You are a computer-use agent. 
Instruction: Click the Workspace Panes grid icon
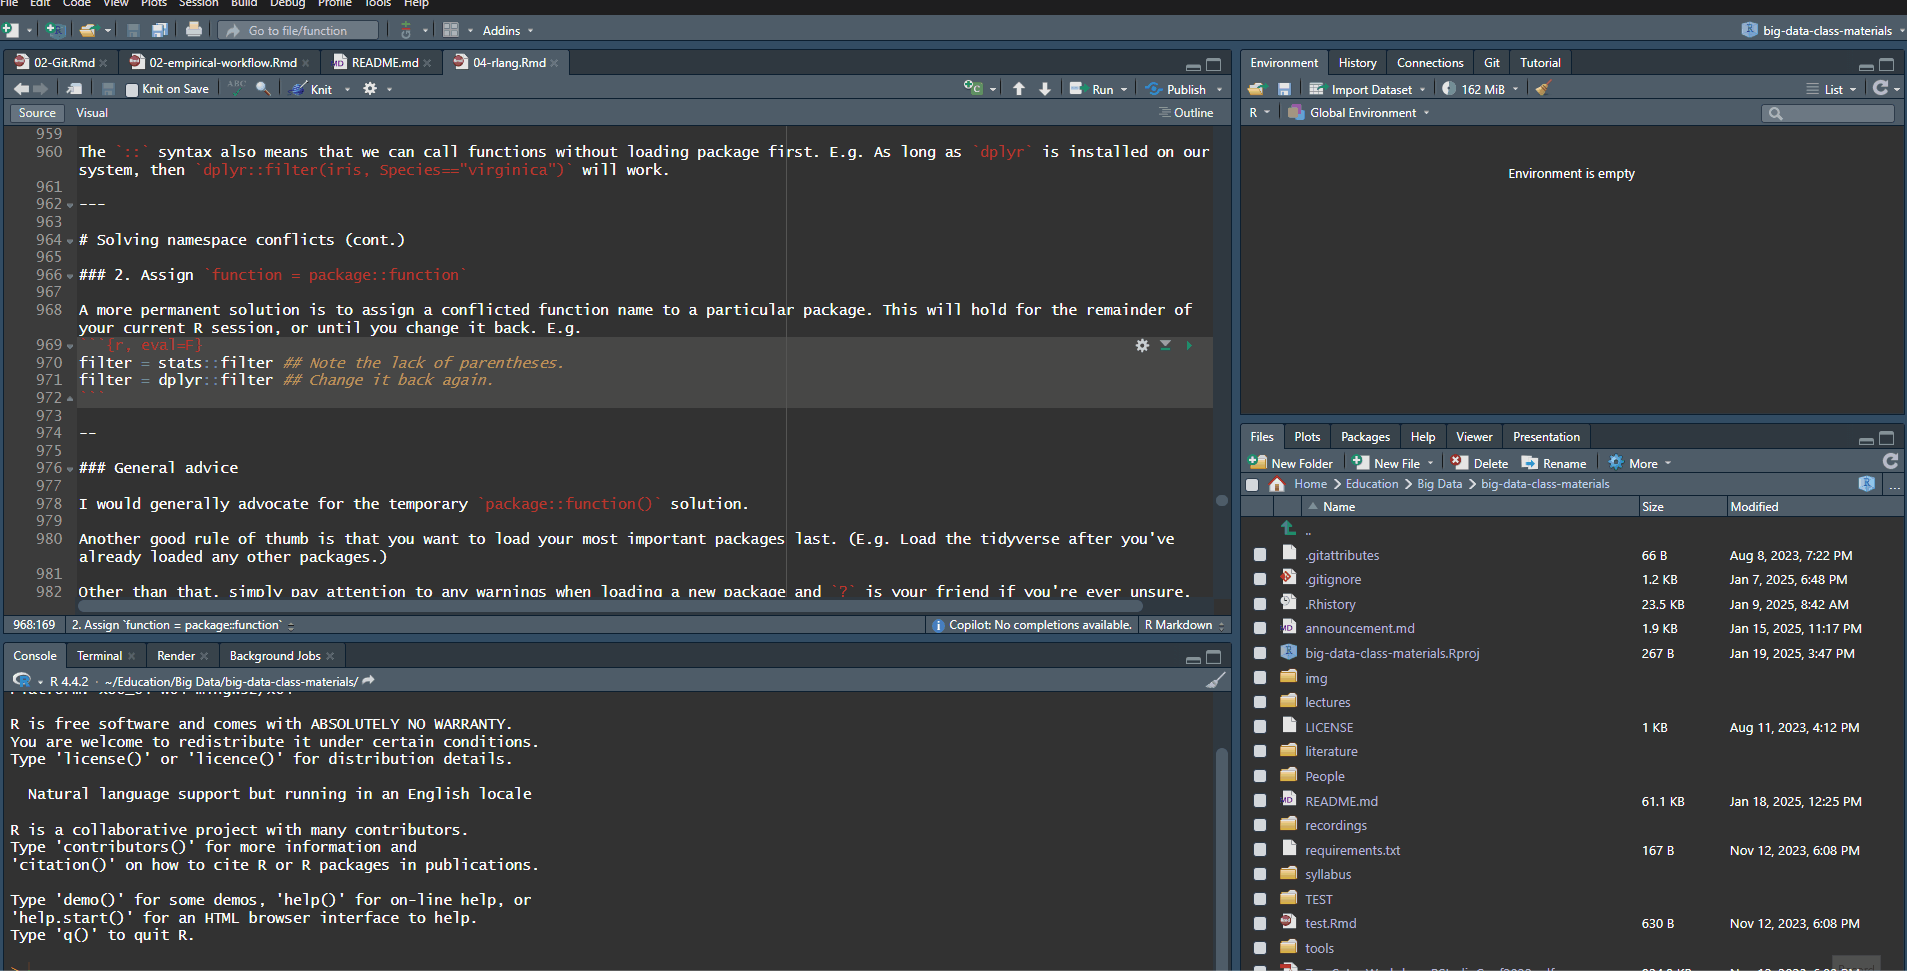click(451, 30)
